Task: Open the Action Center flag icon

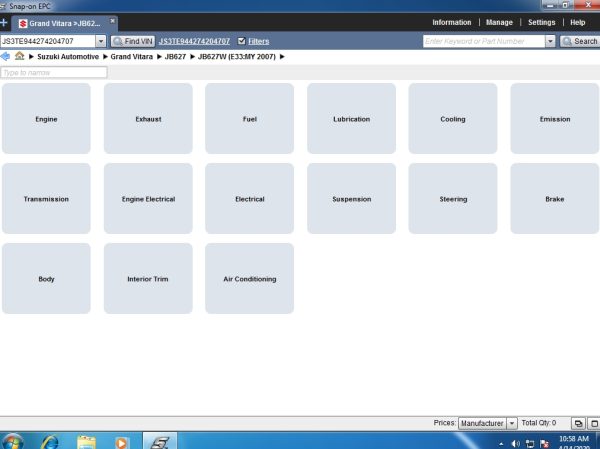Action: point(545,444)
